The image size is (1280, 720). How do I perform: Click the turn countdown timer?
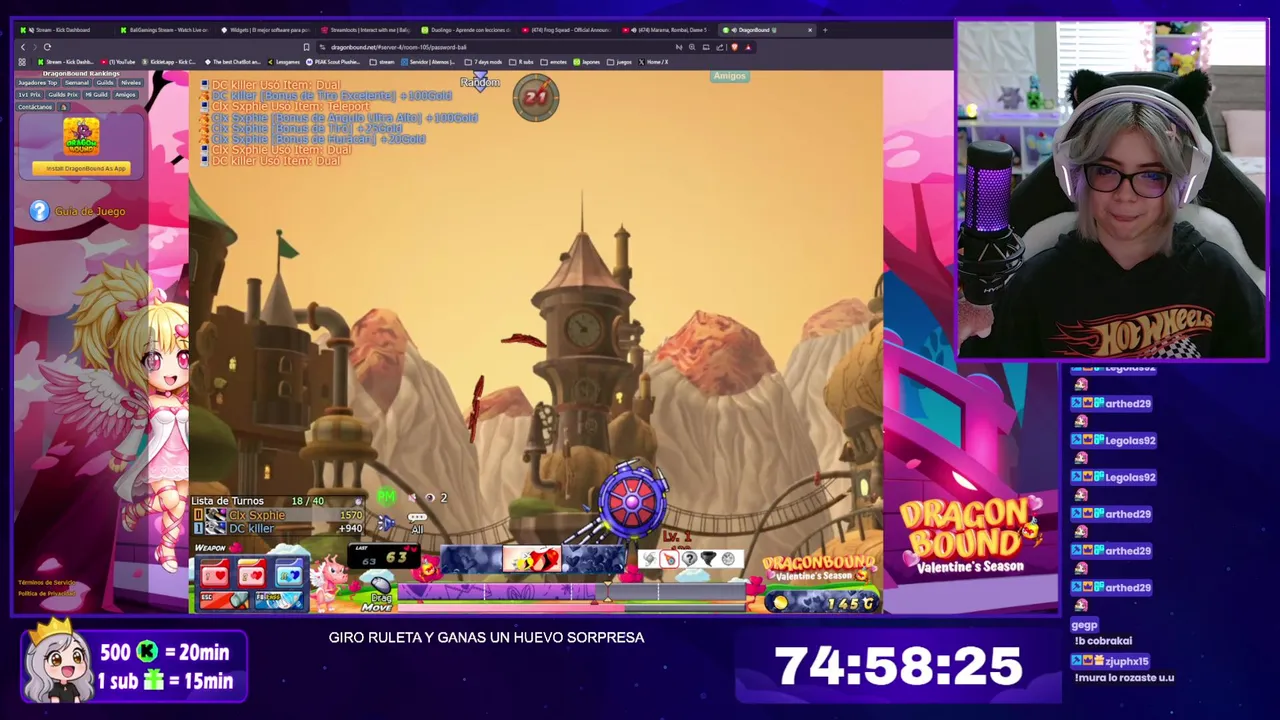(x=536, y=97)
